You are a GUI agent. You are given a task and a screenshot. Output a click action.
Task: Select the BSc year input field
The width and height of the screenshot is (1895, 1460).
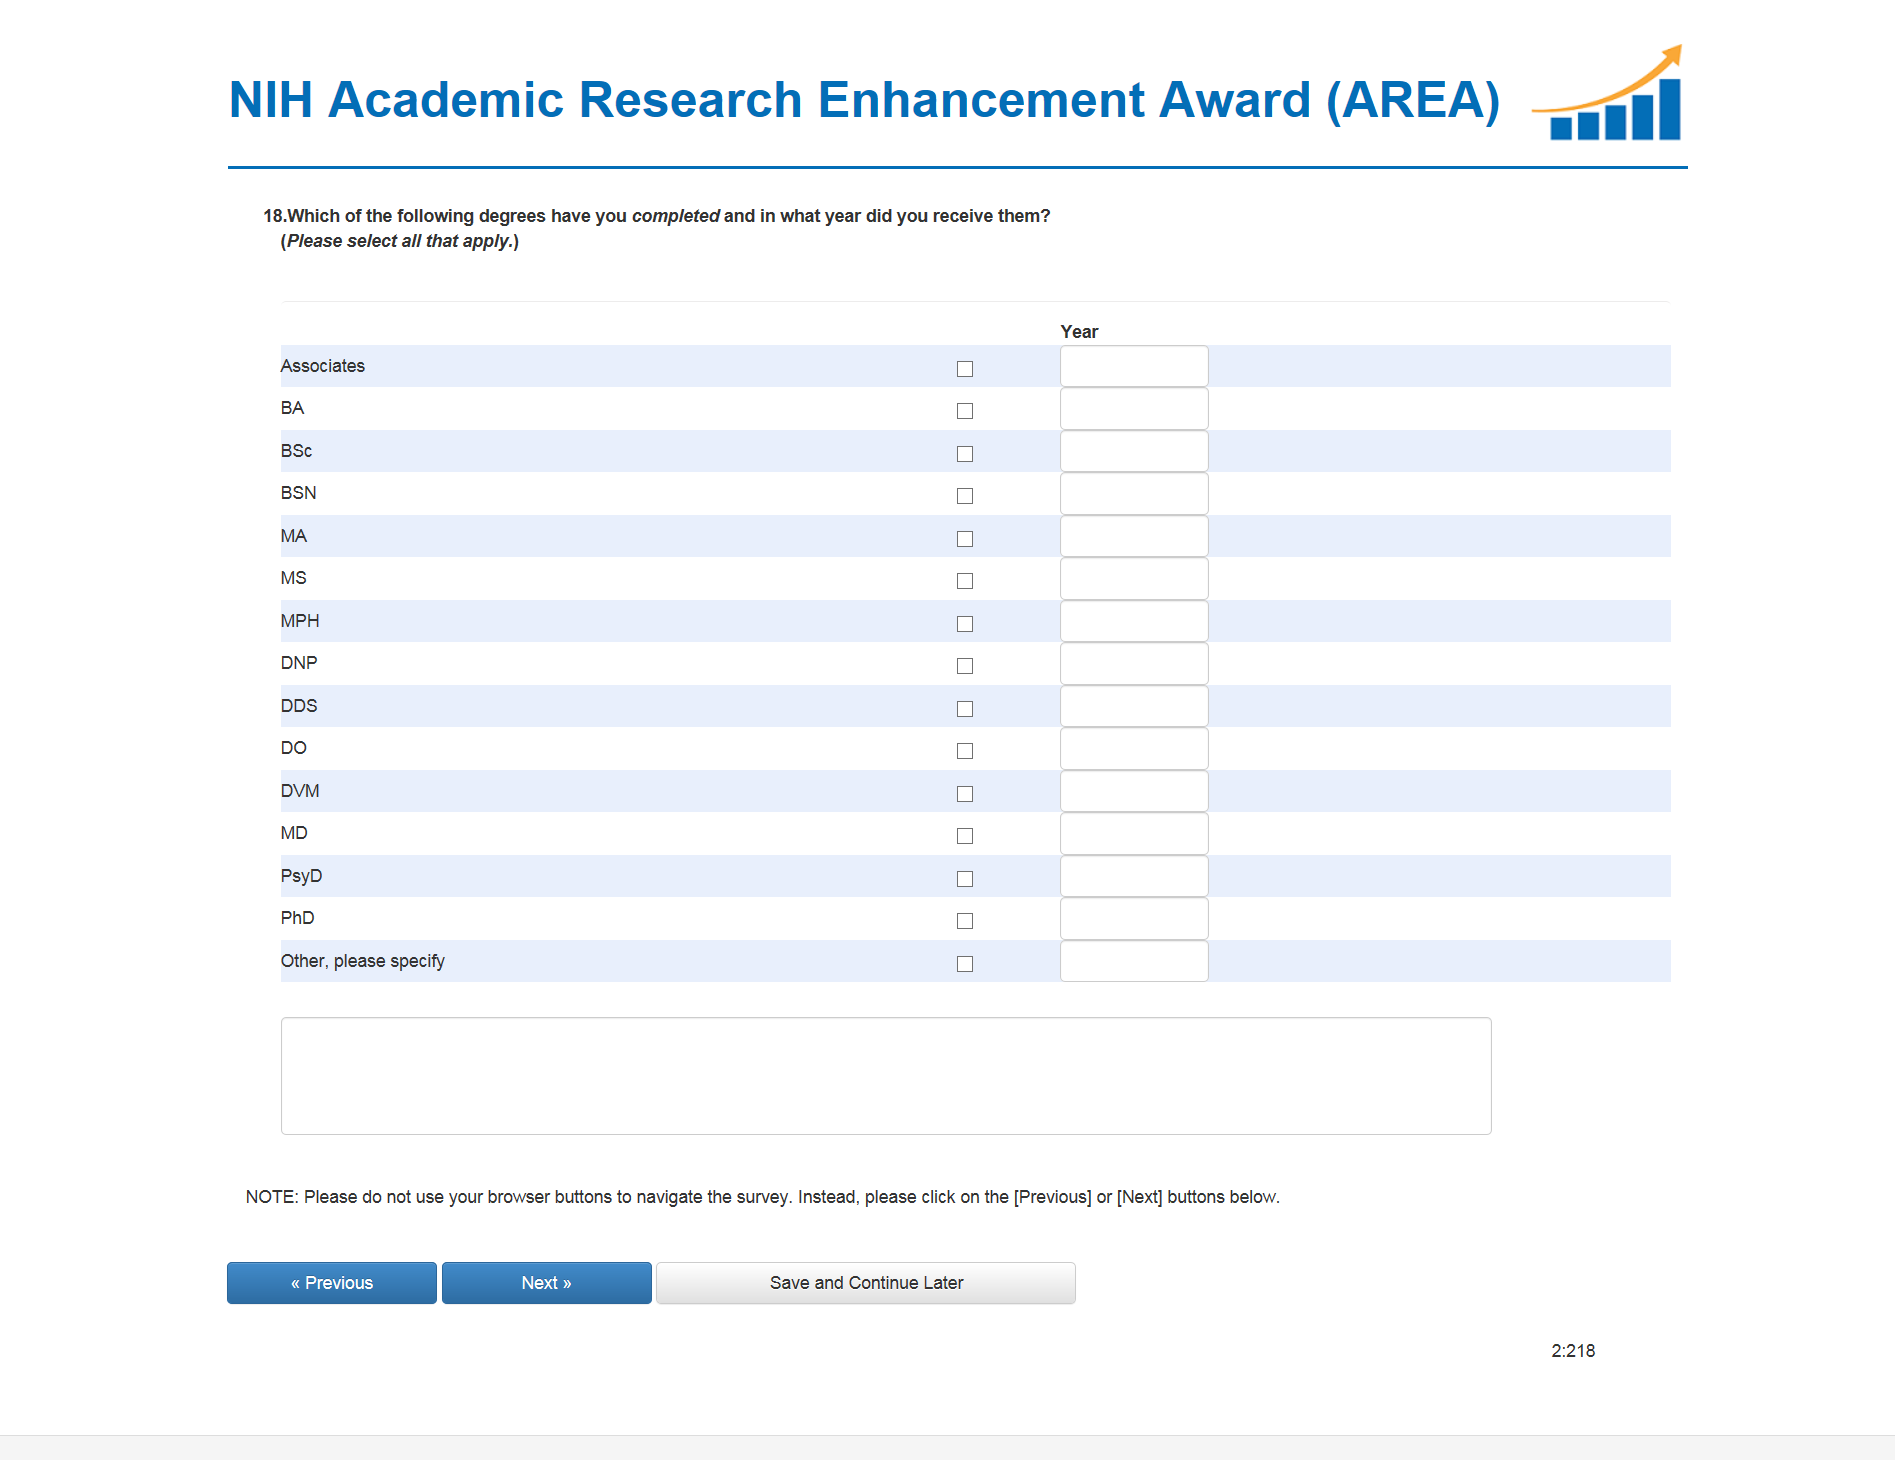[x=1134, y=451]
